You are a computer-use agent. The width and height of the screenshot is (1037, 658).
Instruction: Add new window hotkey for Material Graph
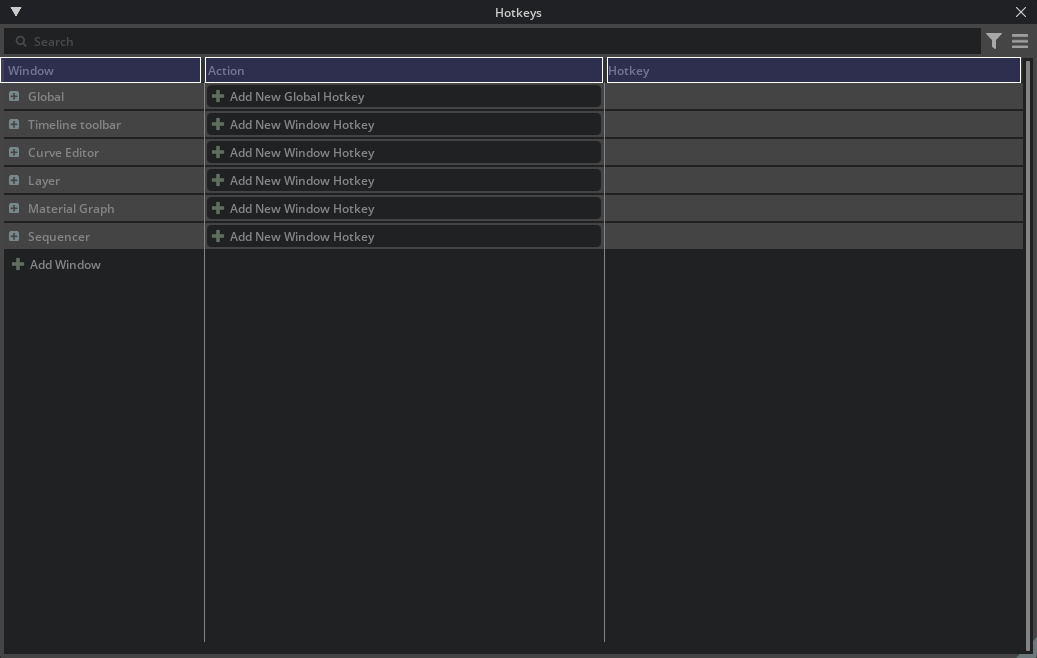click(403, 208)
